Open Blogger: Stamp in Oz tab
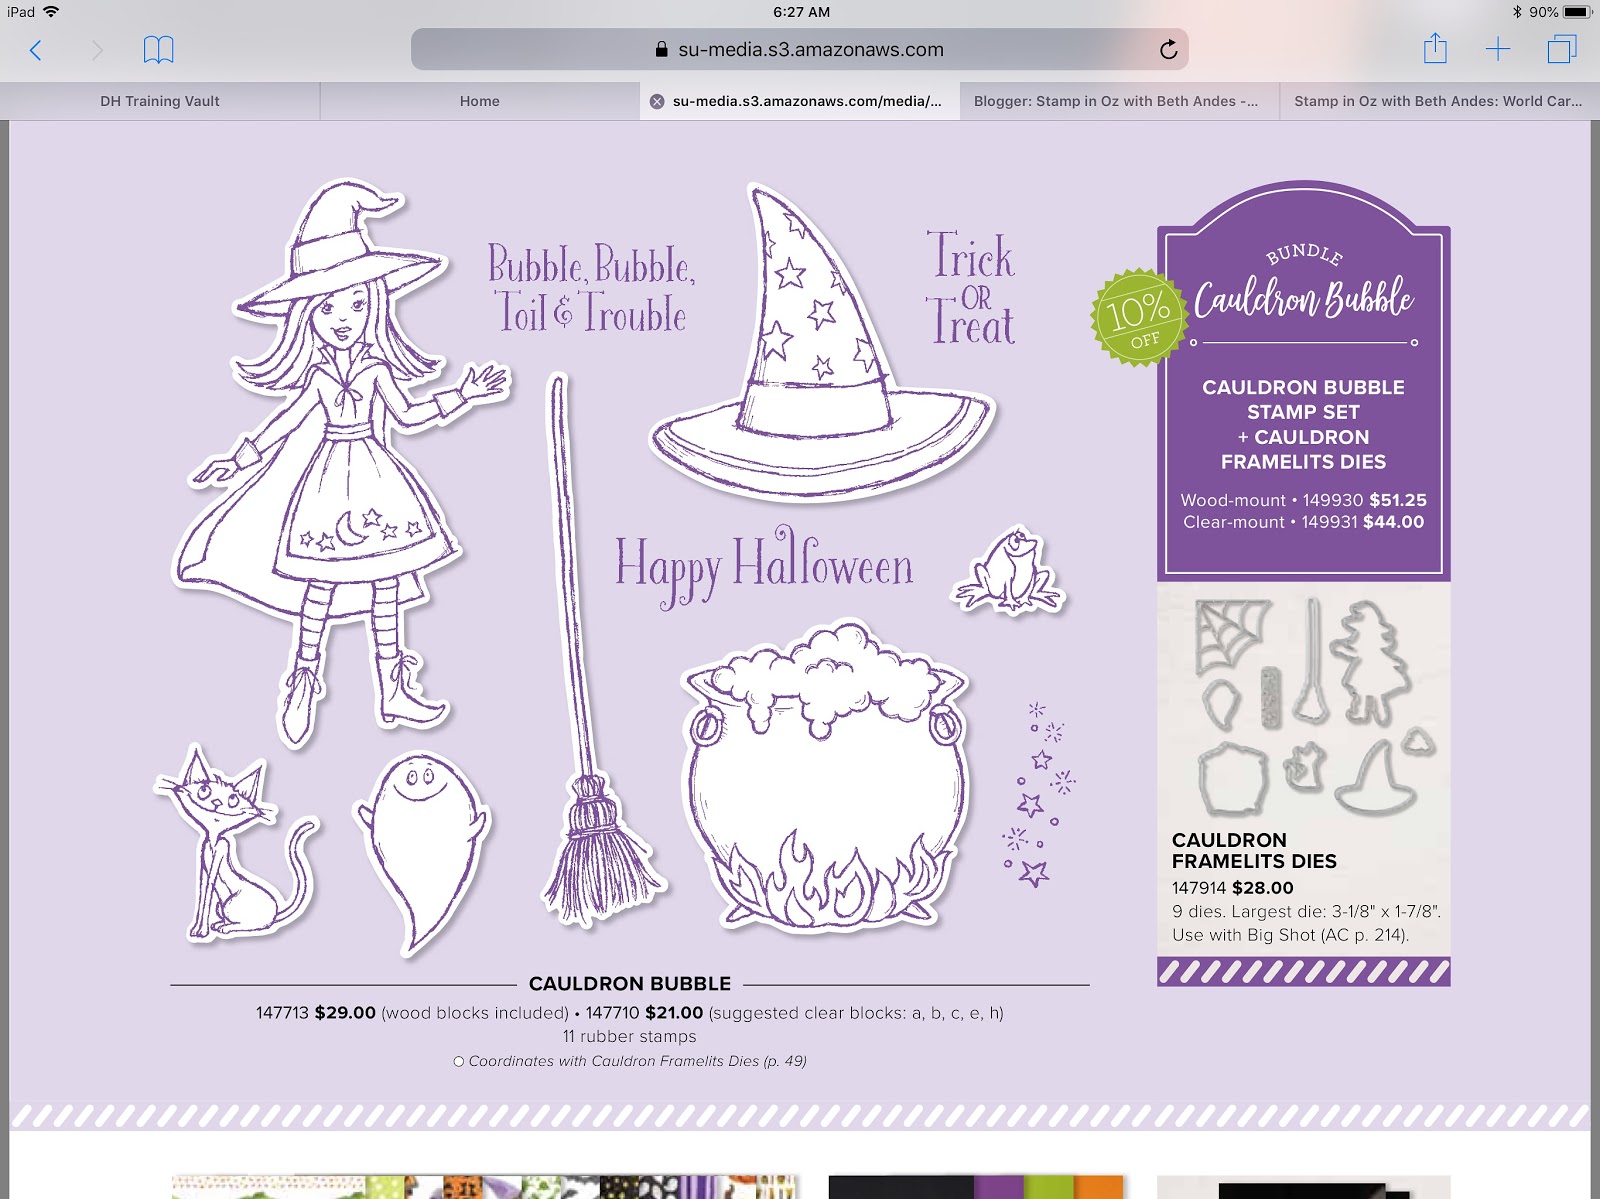The width and height of the screenshot is (1600, 1199). (1120, 101)
